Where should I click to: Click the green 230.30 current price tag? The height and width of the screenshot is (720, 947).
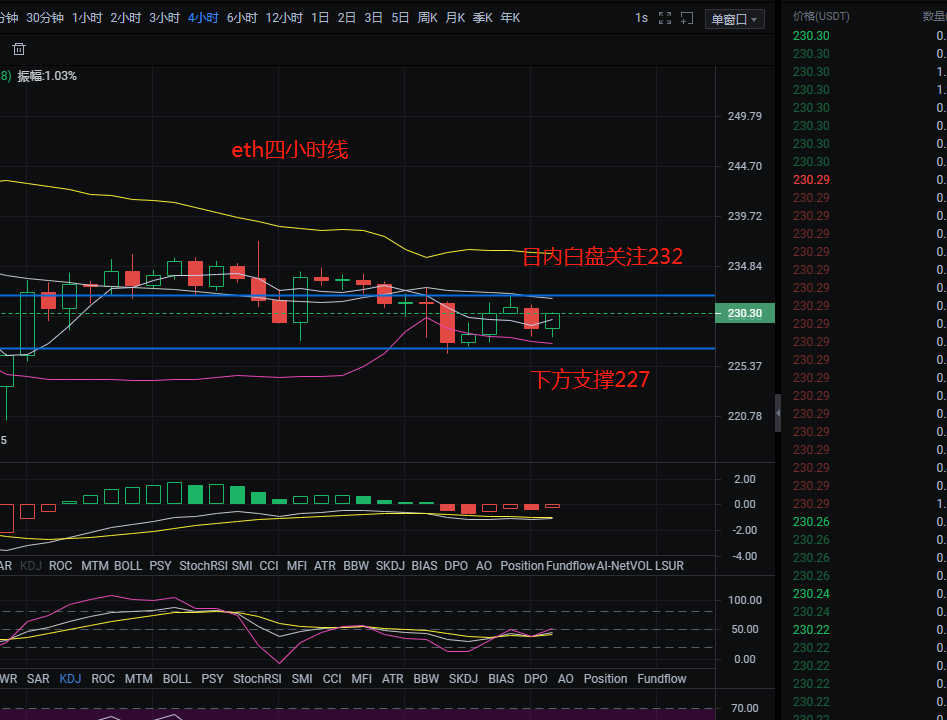pos(745,314)
